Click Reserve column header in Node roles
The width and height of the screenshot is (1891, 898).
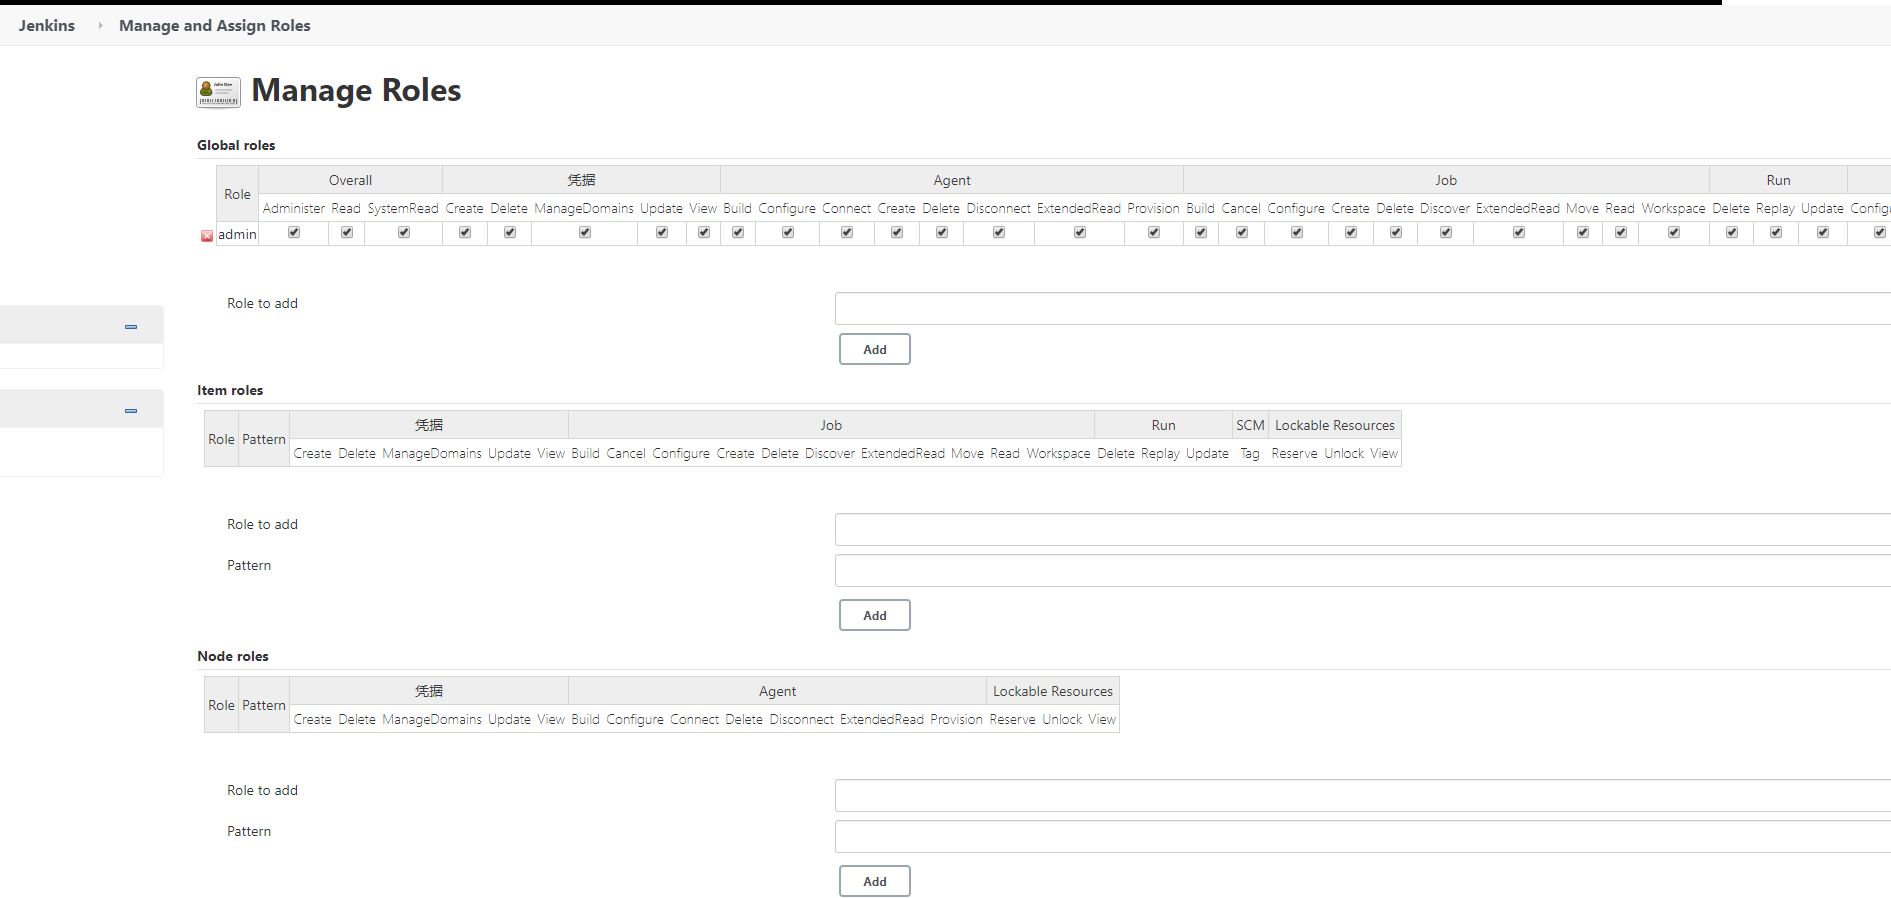pyautogui.click(x=1012, y=719)
